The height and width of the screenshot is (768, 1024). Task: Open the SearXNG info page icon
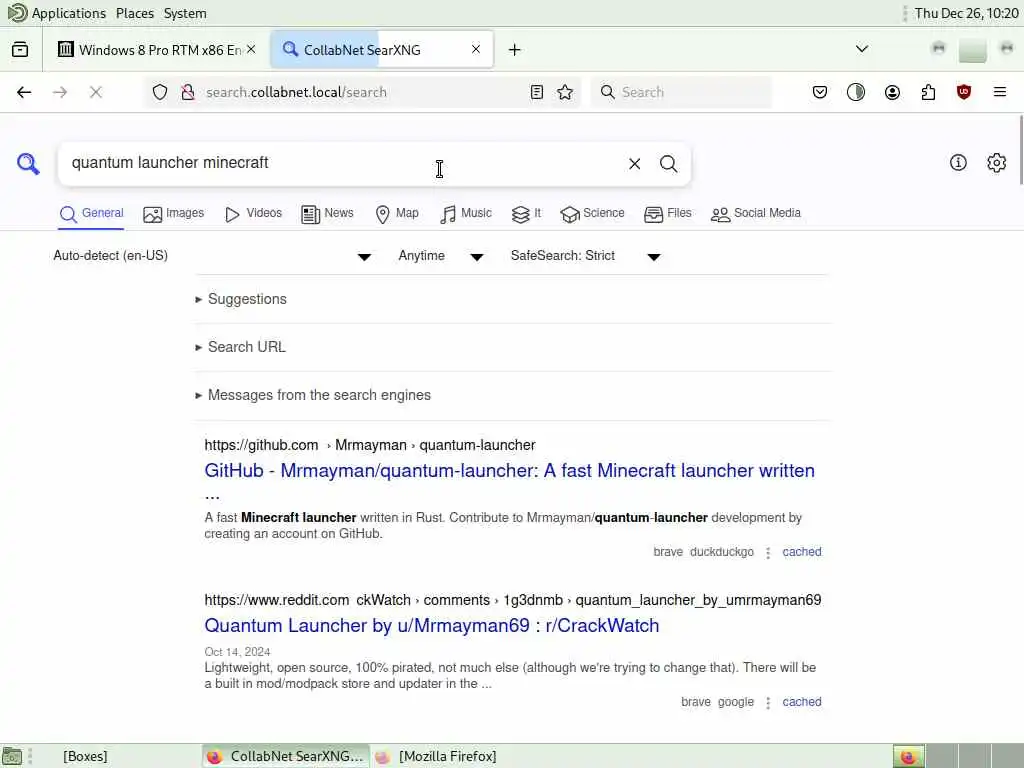[x=958, y=163]
